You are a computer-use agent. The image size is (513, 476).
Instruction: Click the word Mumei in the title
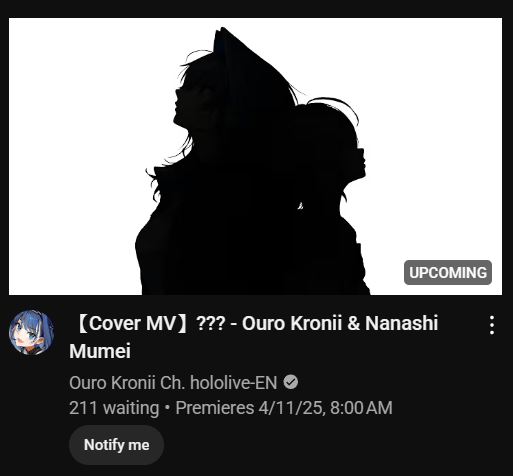pos(100,351)
